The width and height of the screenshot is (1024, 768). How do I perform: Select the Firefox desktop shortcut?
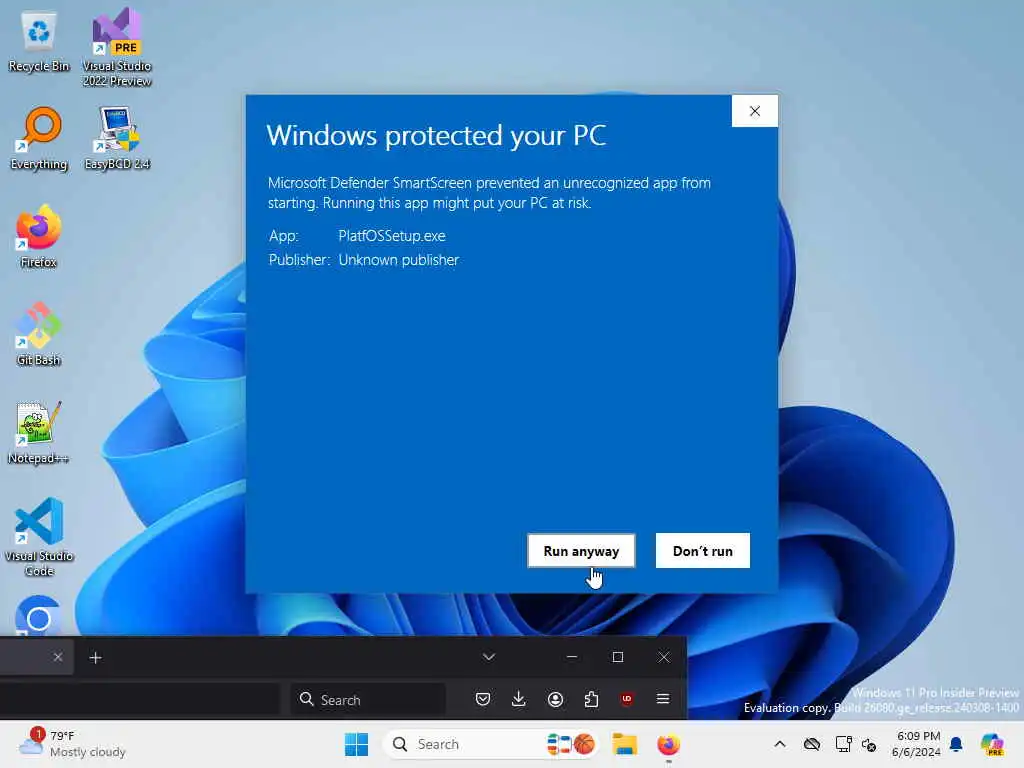(x=39, y=236)
